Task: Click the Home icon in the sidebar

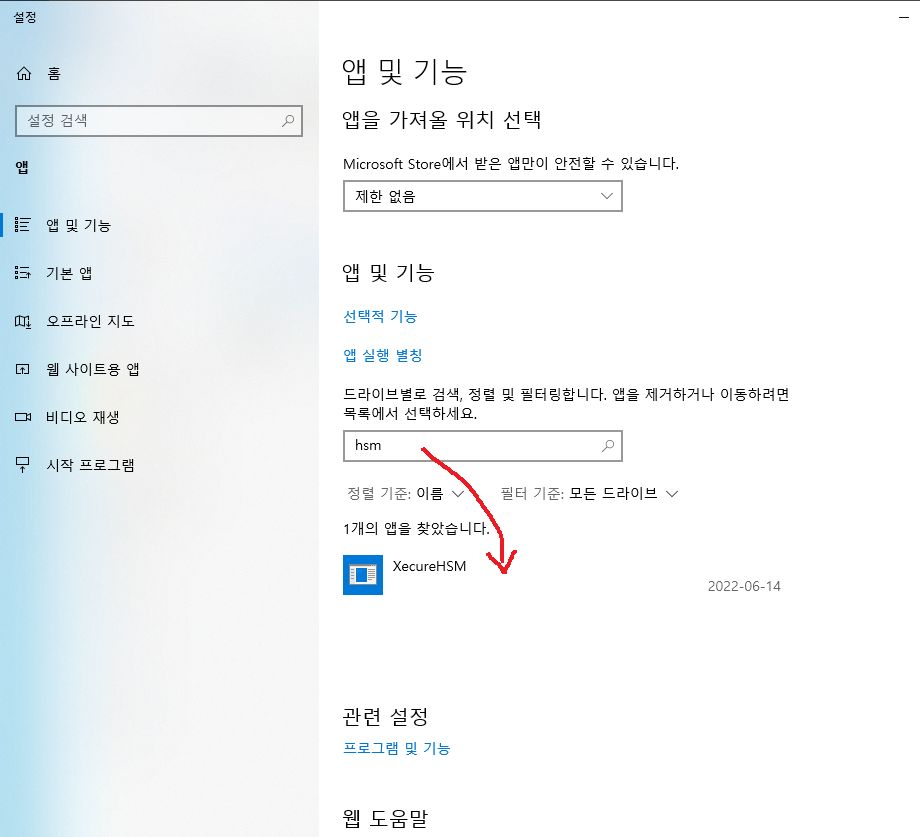Action: [24, 74]
